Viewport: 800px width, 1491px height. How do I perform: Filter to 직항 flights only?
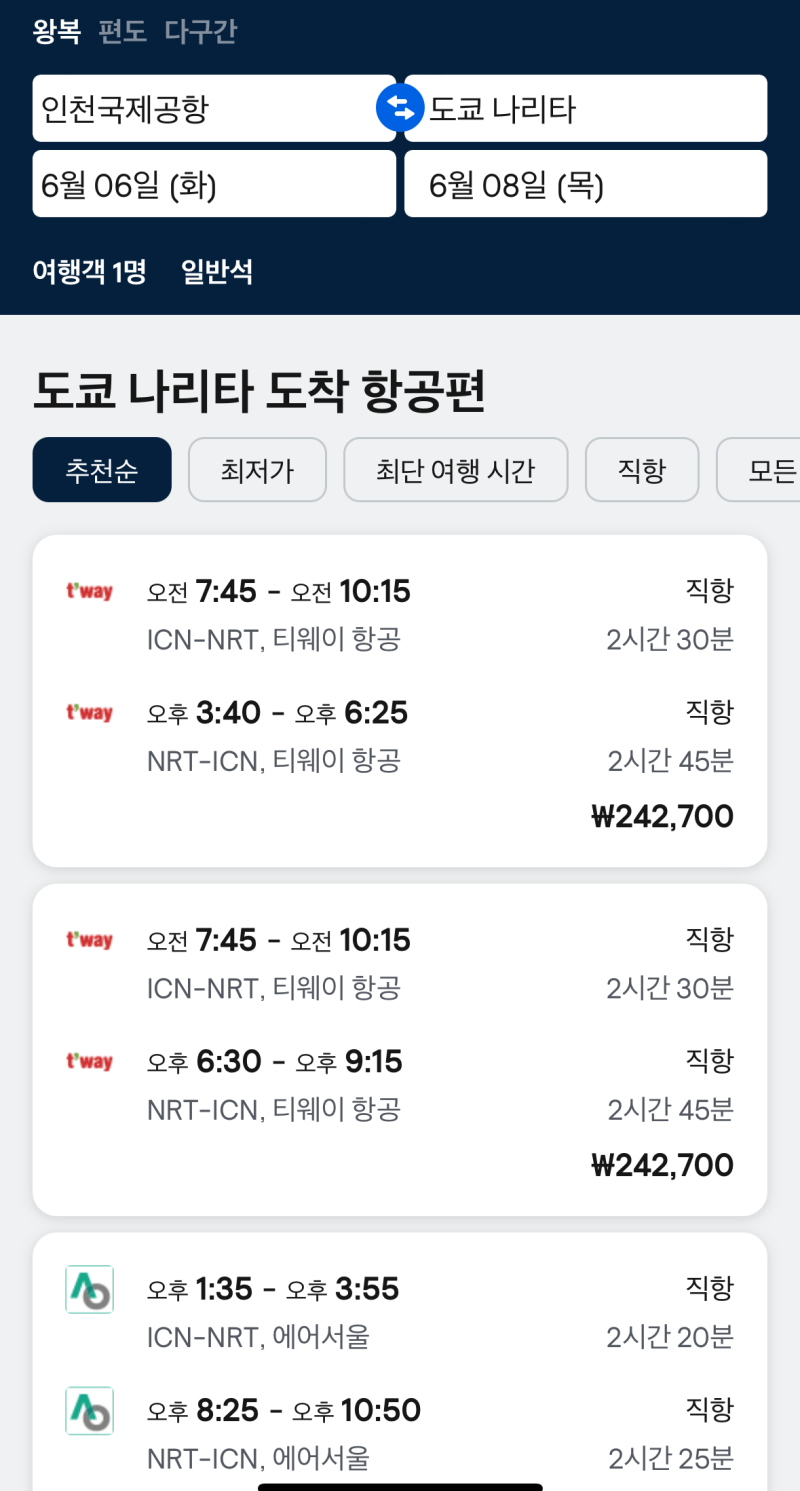coord(642,470)
